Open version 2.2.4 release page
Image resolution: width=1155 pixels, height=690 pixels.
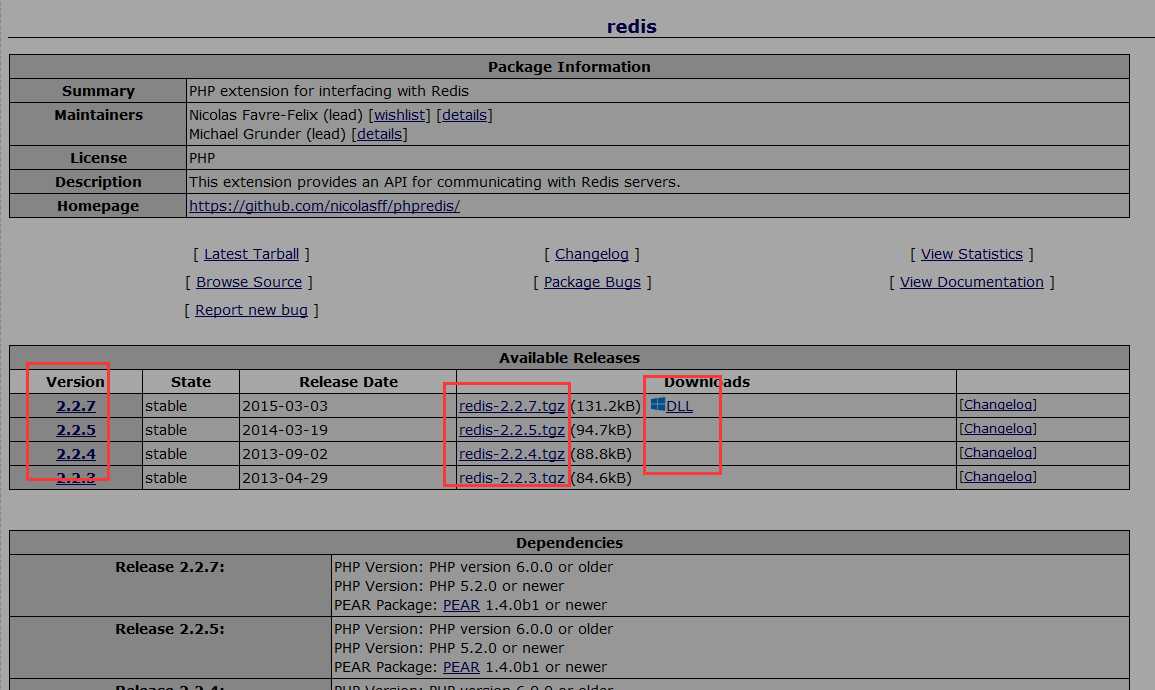pos(76,454)
